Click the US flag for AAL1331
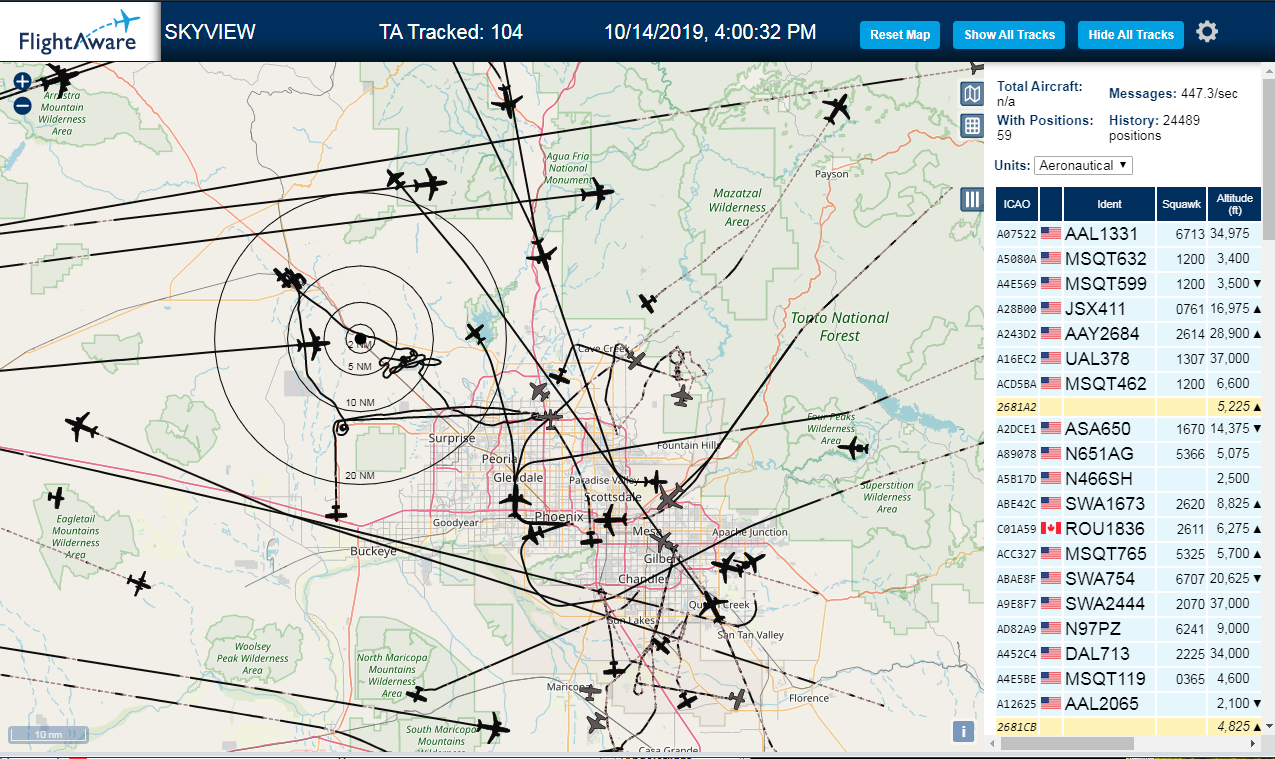The image size is (1275, 759). [x=1051, y=233]
